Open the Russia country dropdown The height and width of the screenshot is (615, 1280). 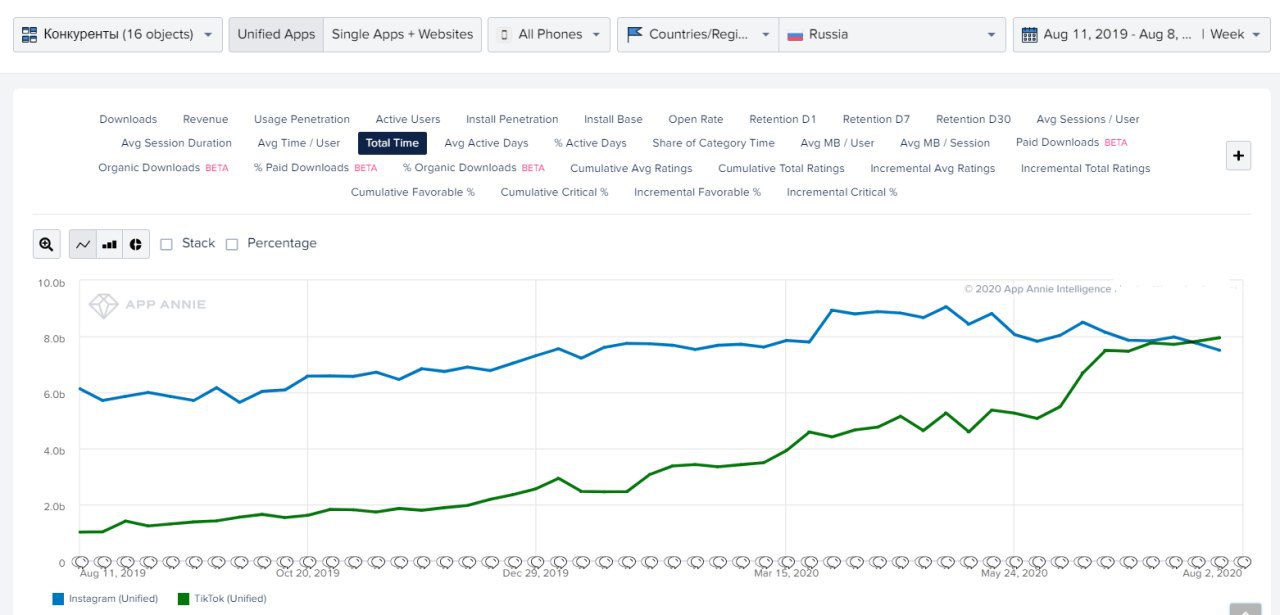[892, 34]
